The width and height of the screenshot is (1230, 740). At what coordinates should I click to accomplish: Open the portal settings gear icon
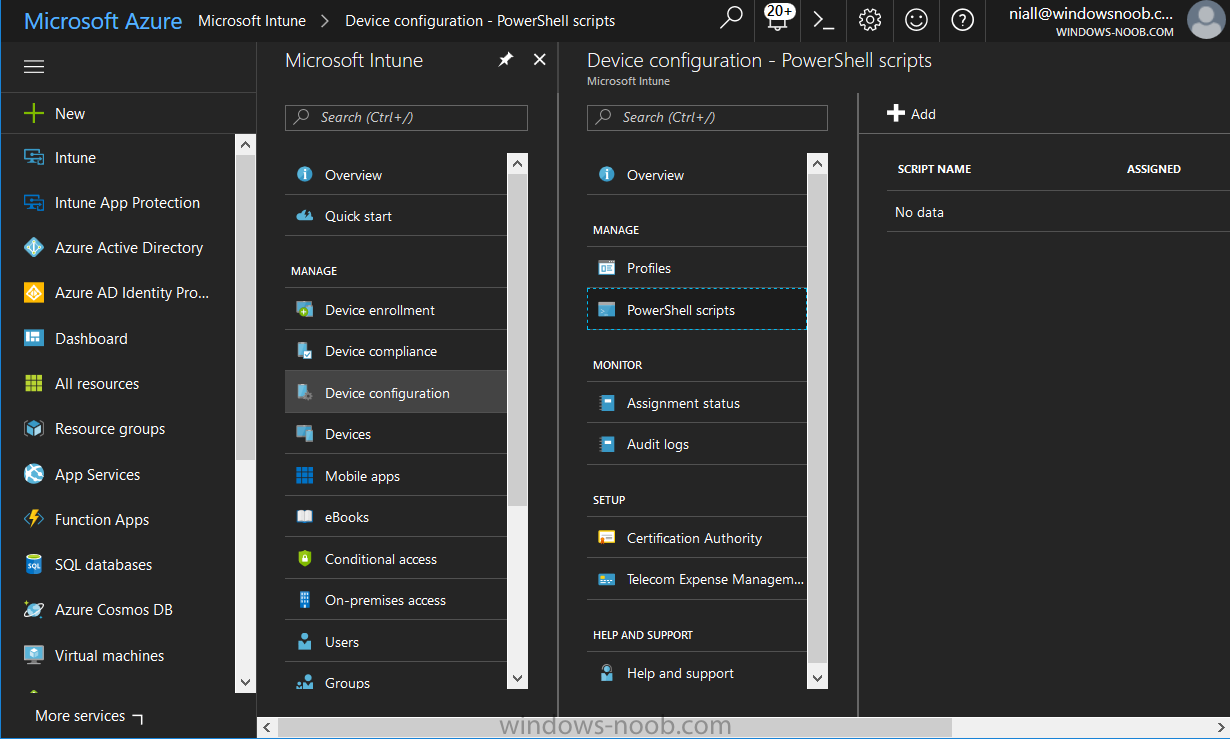(870, 19)
